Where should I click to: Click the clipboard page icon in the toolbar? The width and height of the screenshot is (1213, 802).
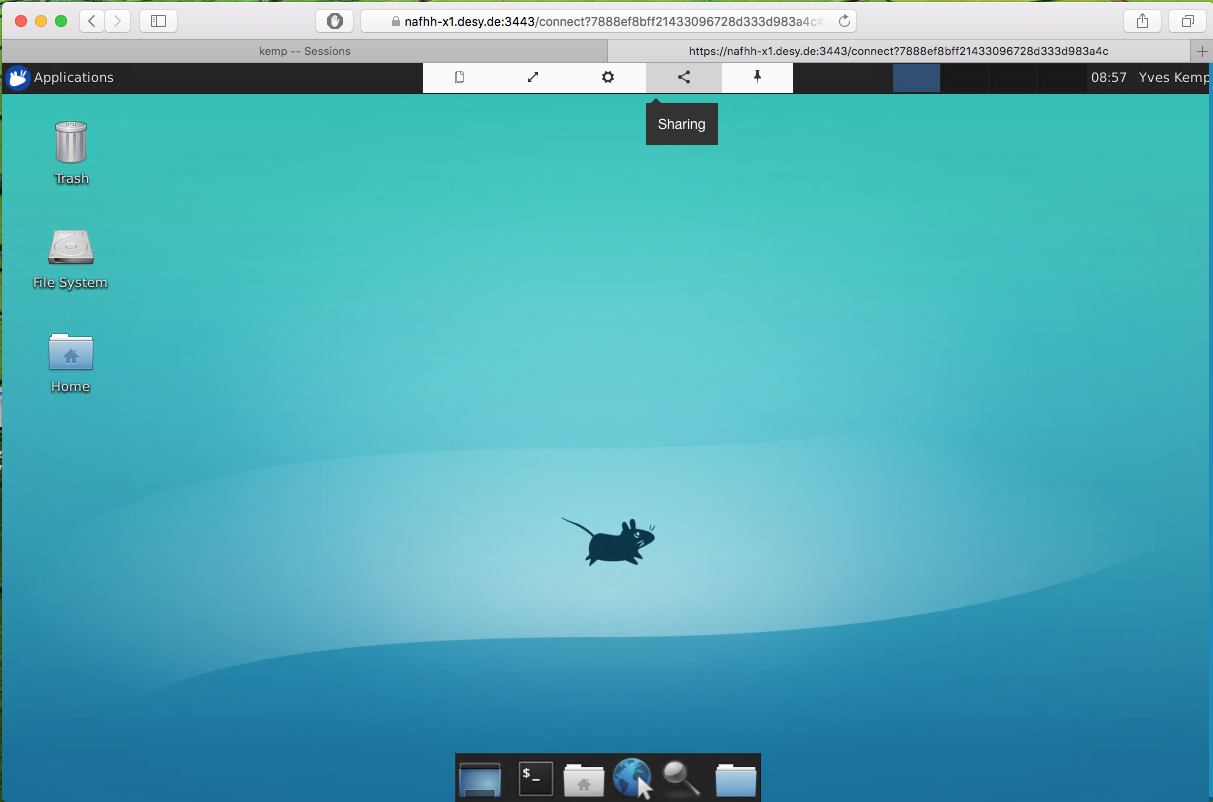460,78
